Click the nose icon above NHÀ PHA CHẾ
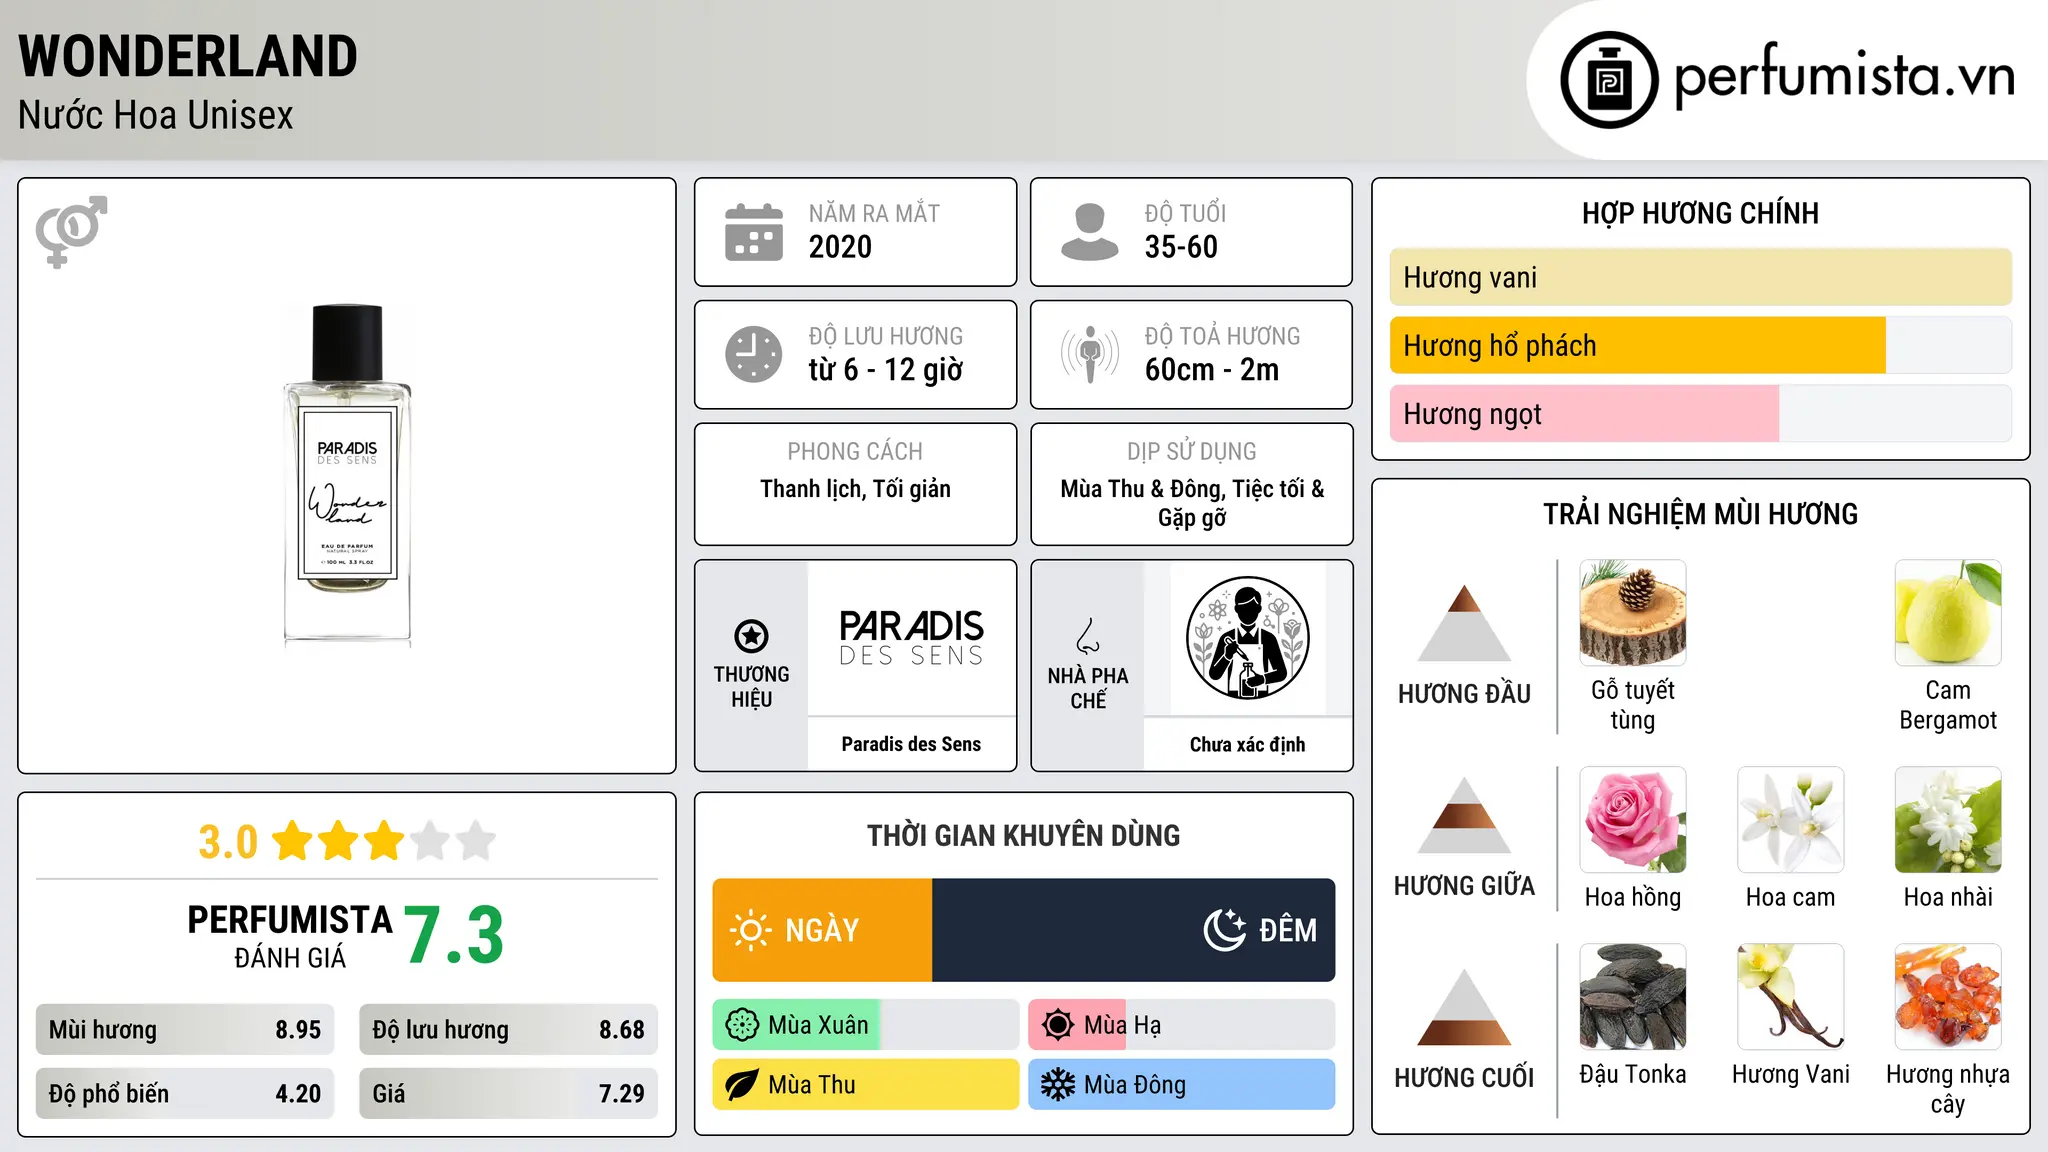The image size is (2048, 1152). pyautogui.click(x=1088, y=636)
